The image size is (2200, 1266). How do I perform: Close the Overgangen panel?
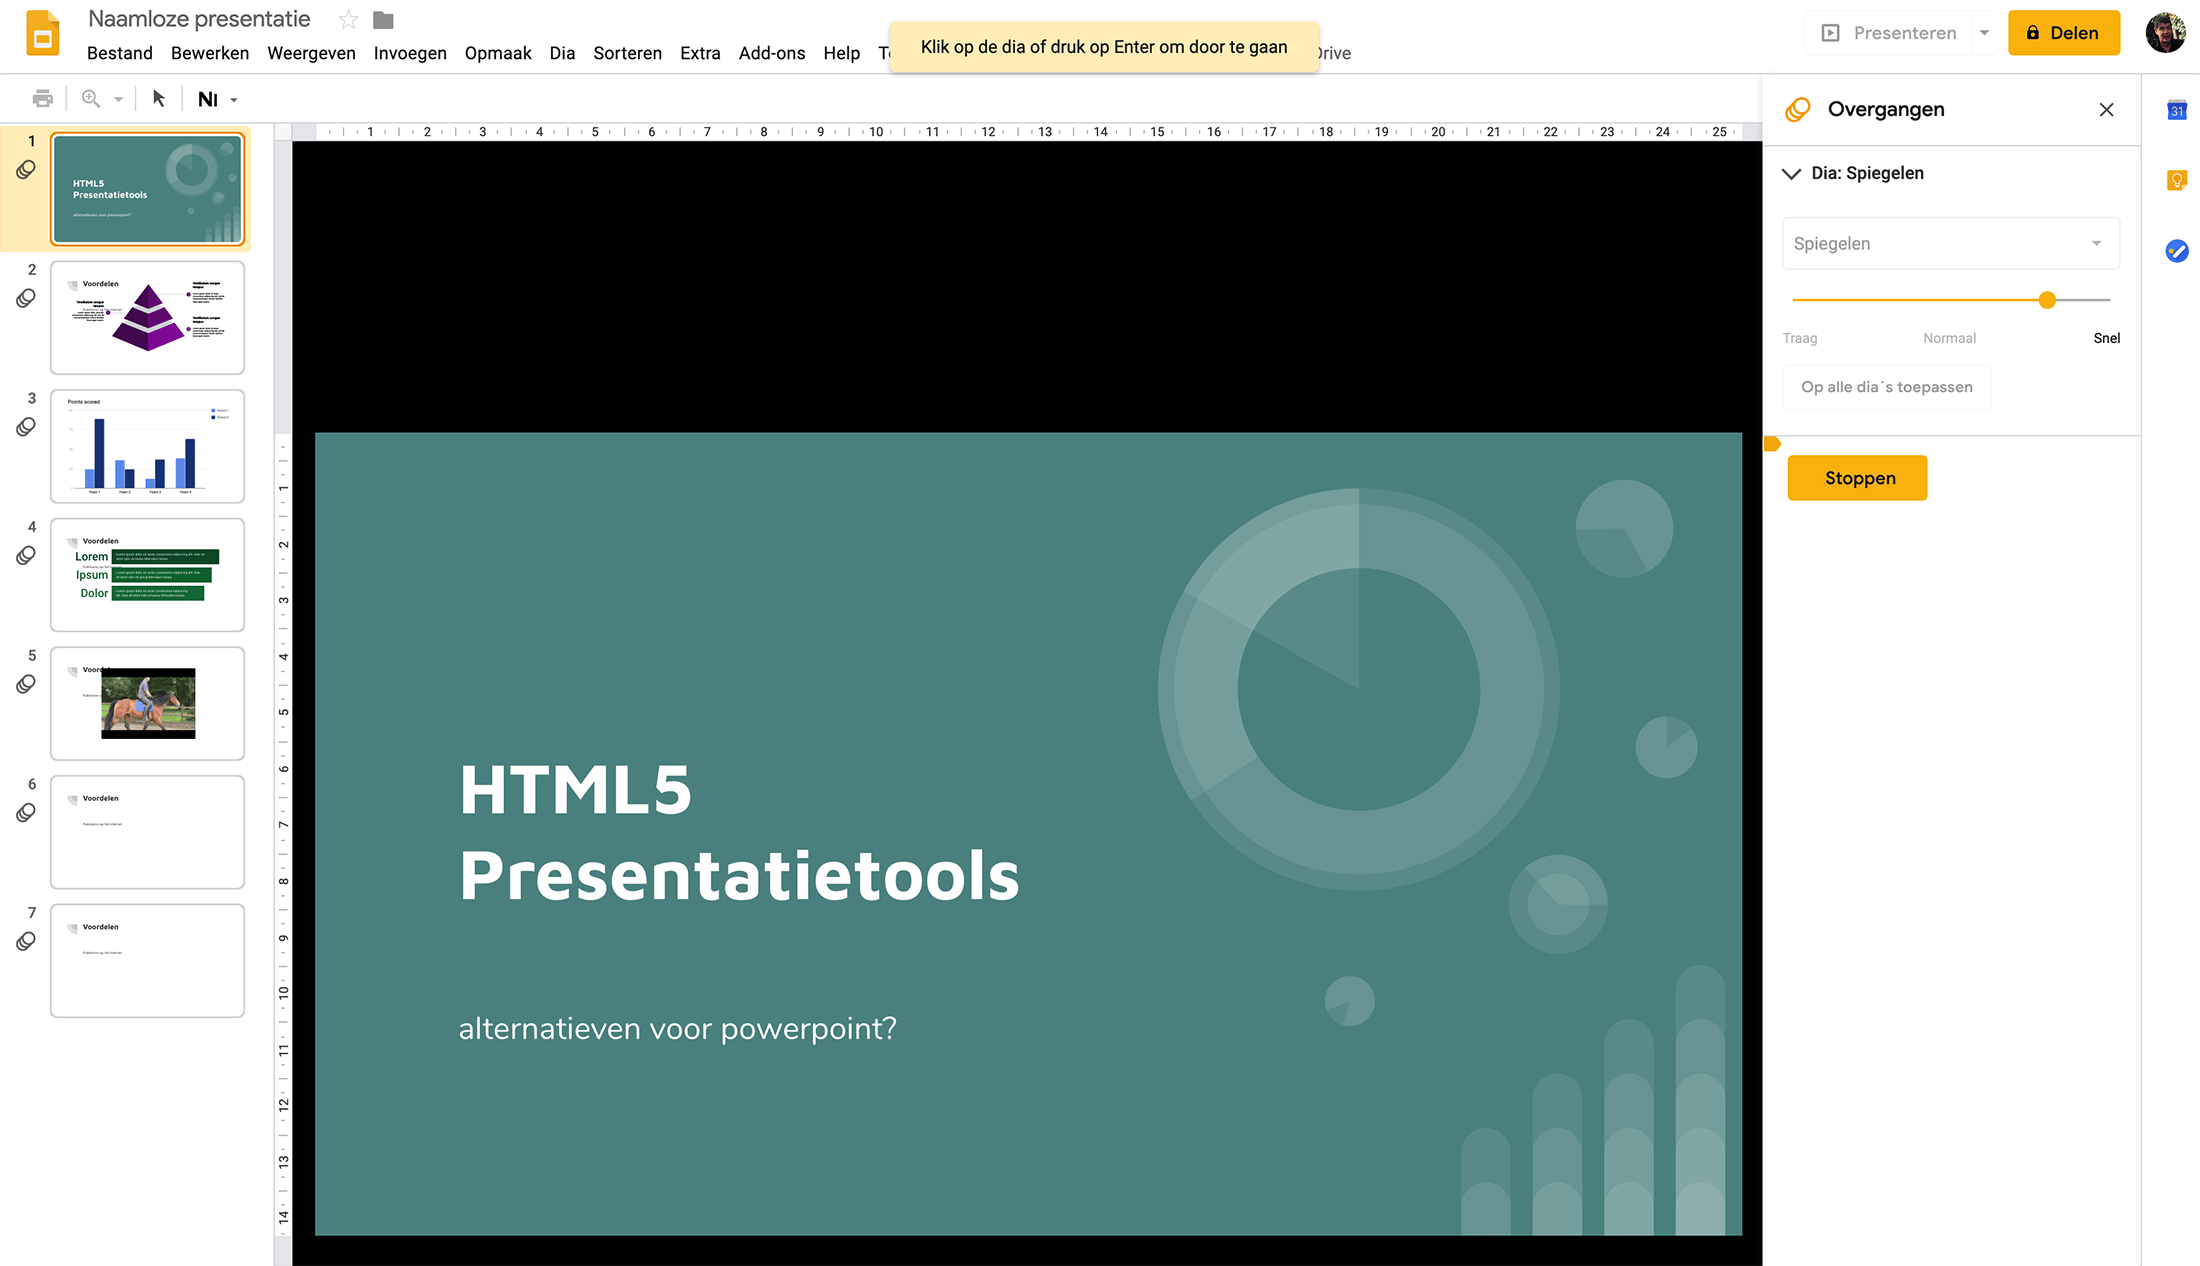2106,110
